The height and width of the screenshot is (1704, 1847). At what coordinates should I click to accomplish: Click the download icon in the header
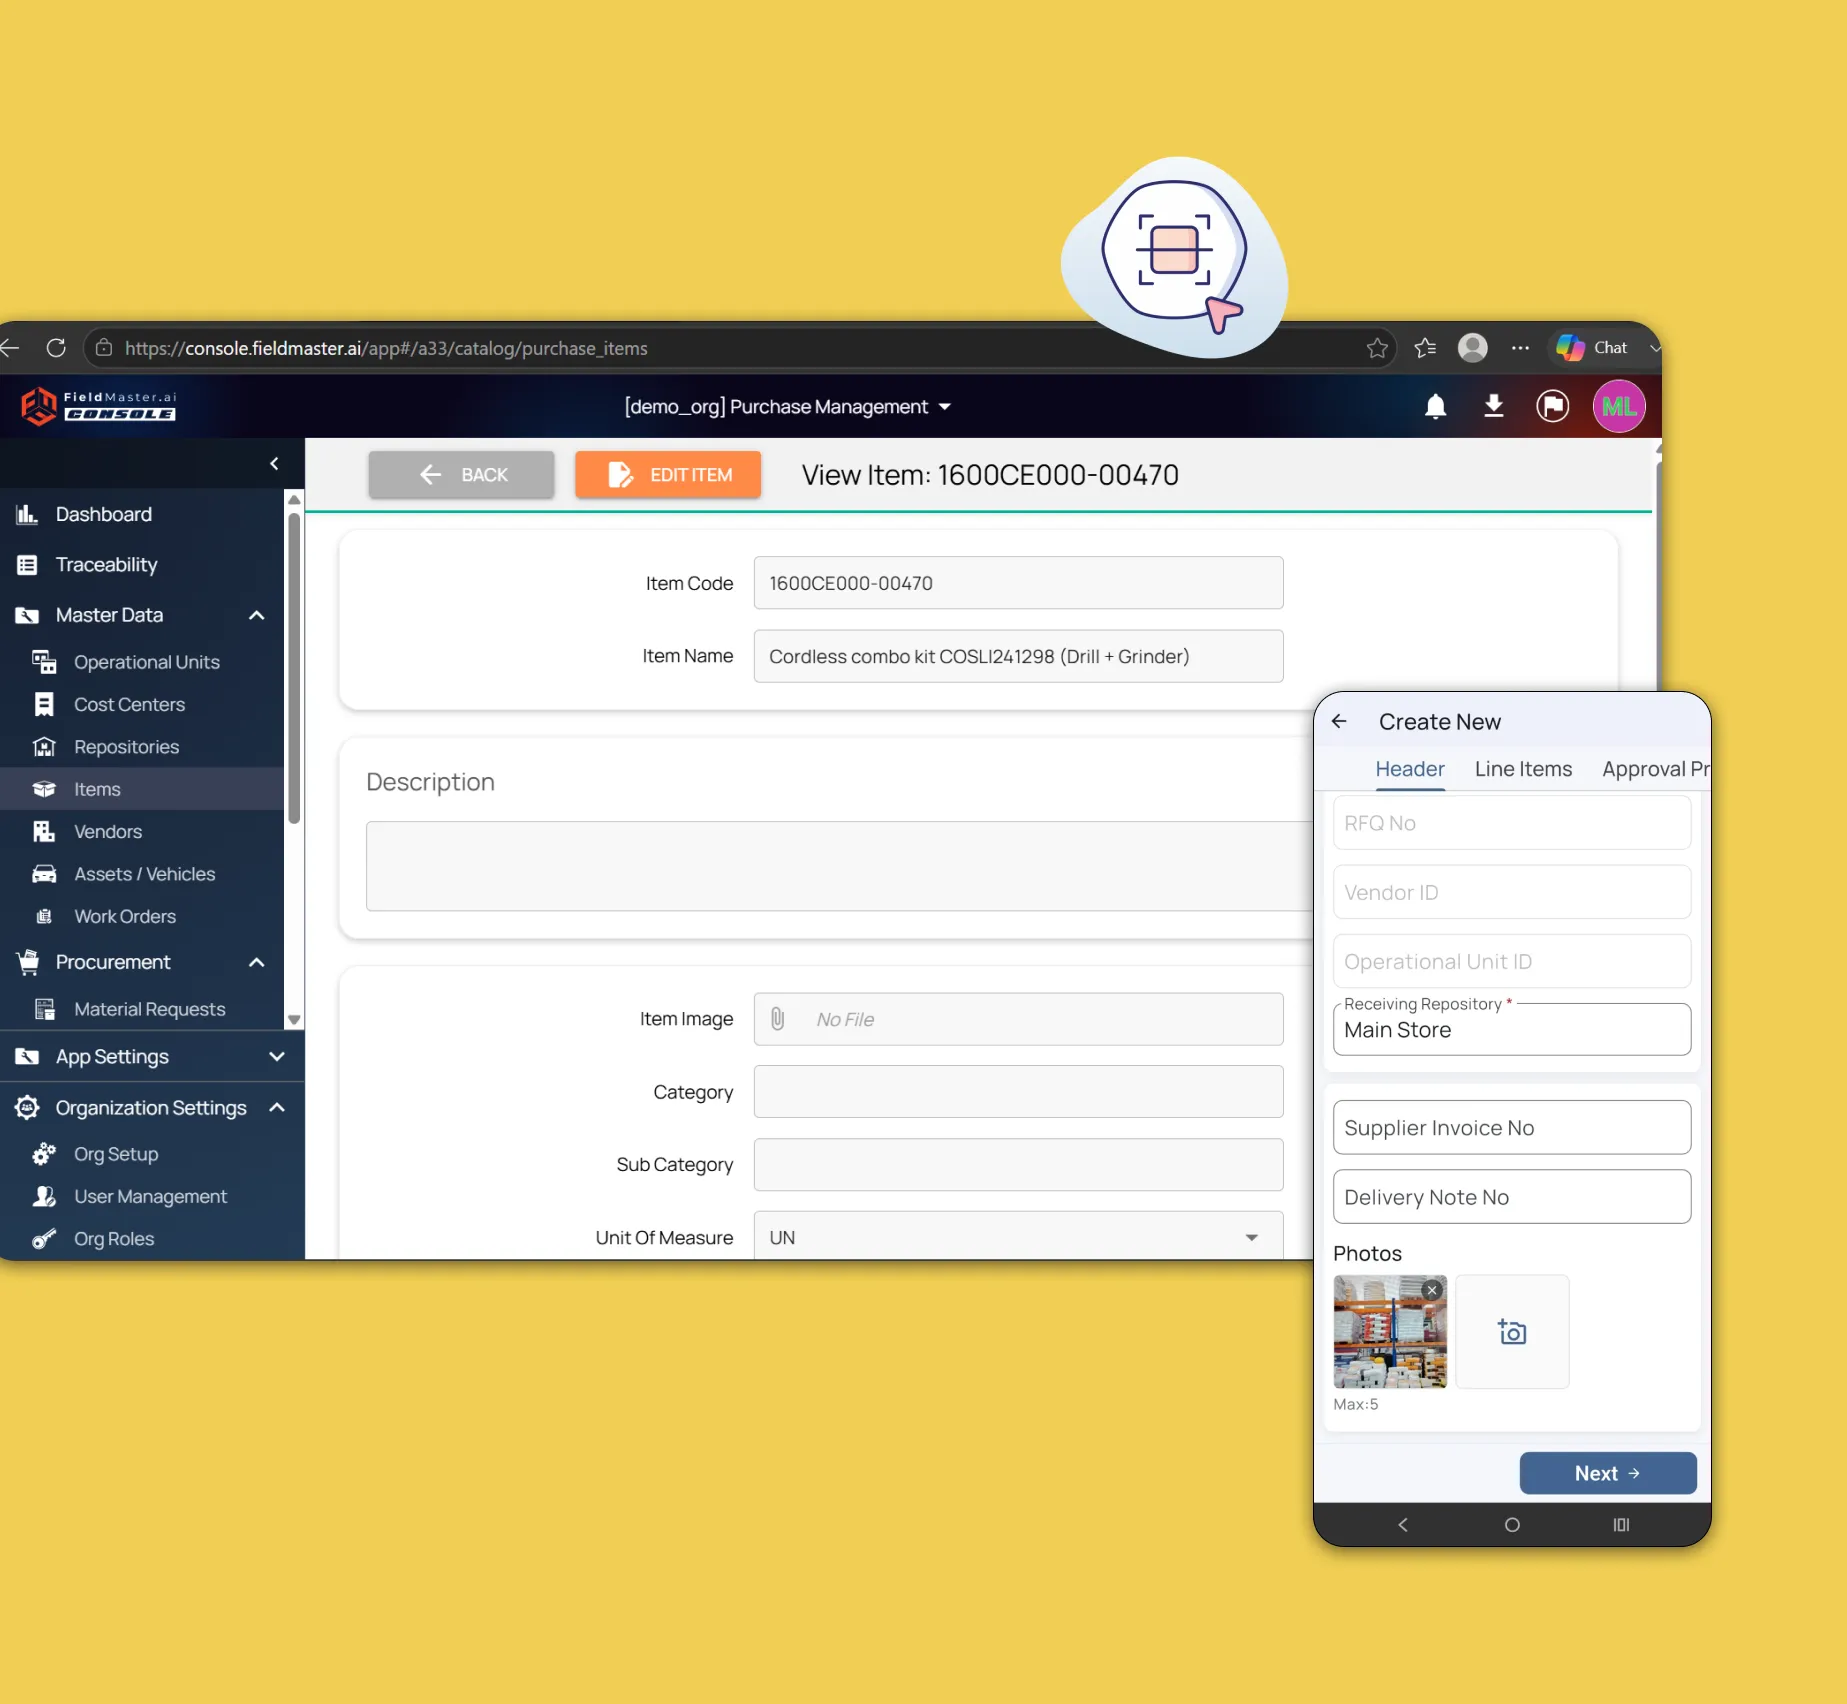pos(1493,406)
